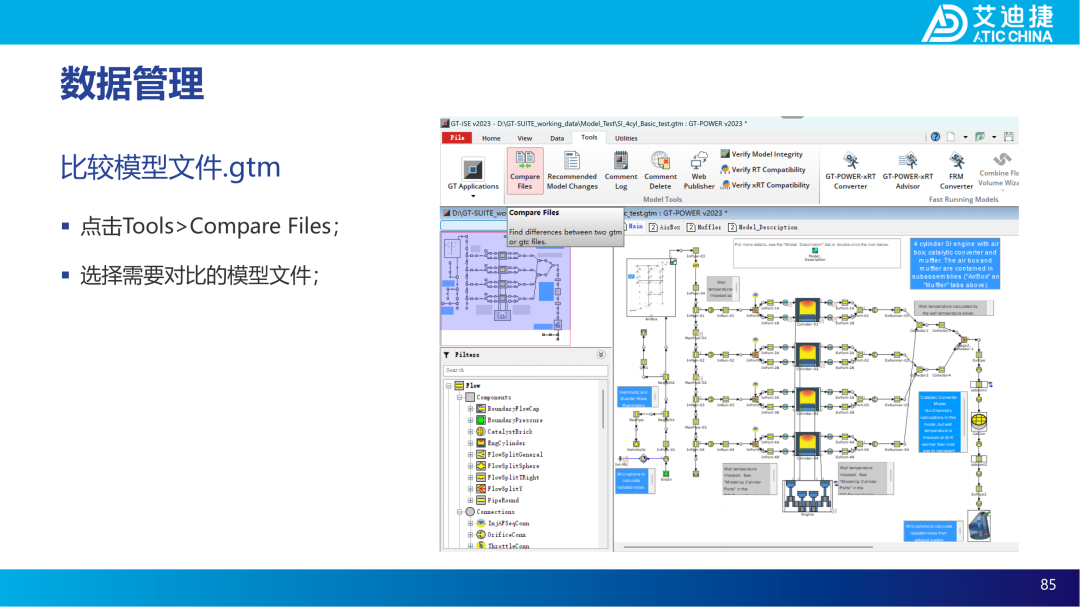Switch to the View ribbon tab
This screenshot has width=1080, height=607.
pos(525,138)
